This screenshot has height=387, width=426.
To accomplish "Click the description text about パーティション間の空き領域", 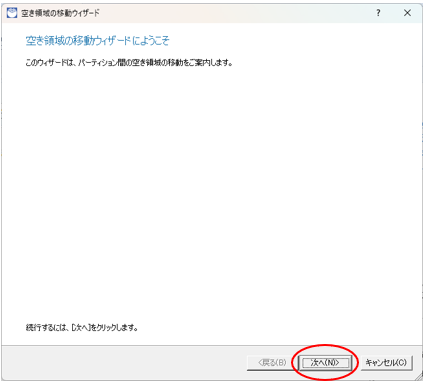I will 129,63.
